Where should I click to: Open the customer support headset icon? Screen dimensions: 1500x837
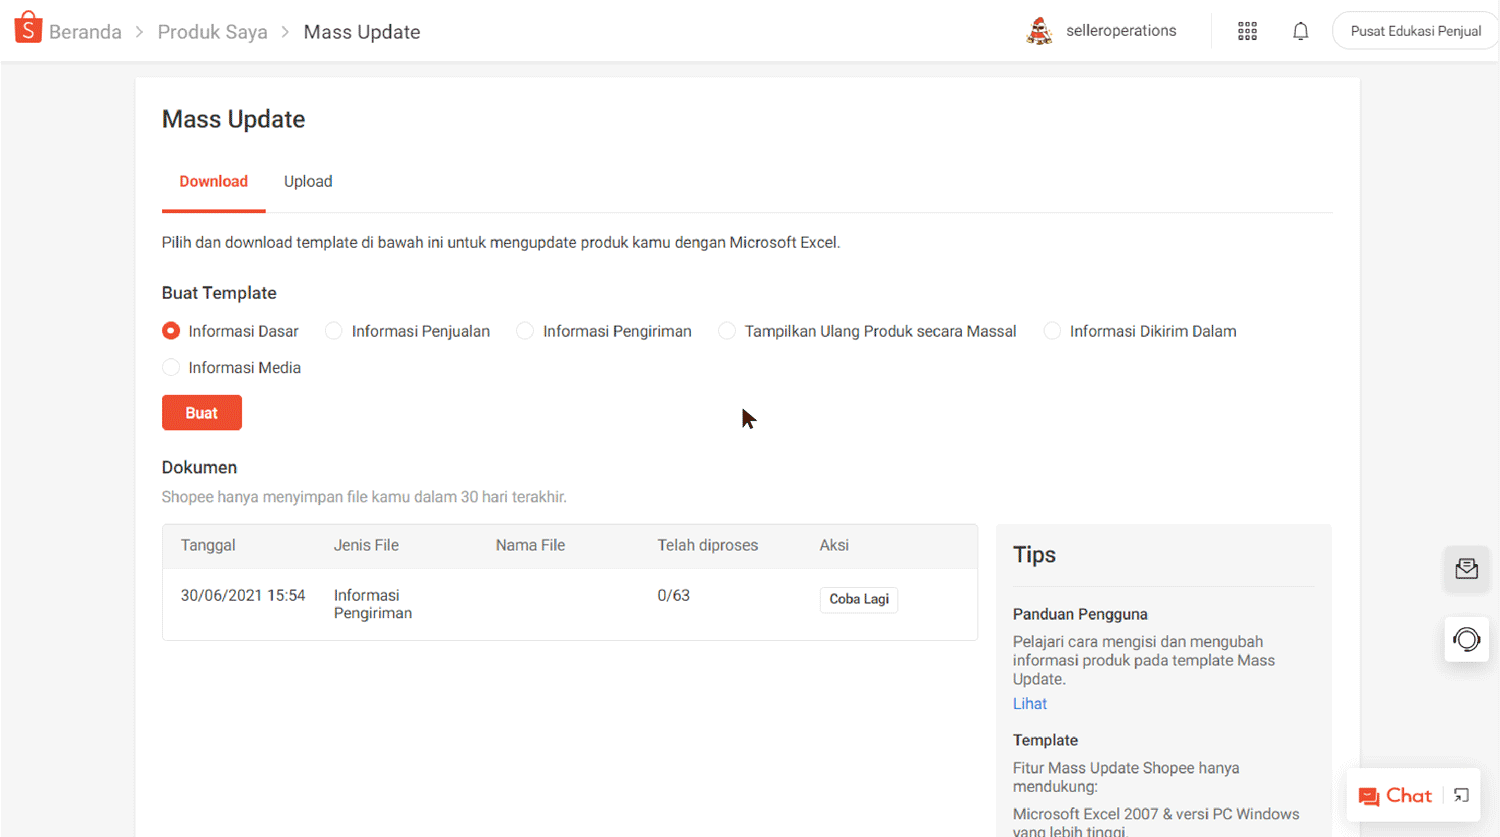tap(1466, 639)
